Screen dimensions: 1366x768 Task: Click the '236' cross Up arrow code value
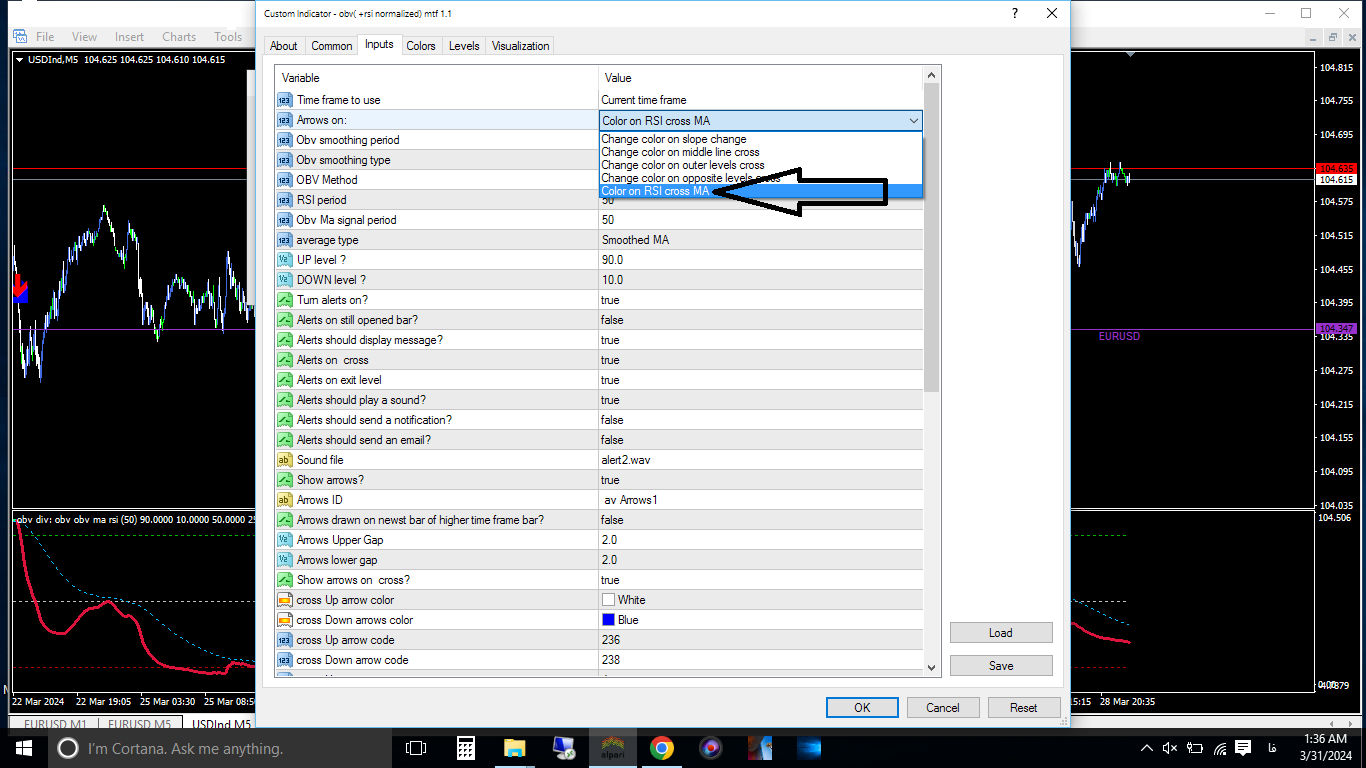pos(611,640)
